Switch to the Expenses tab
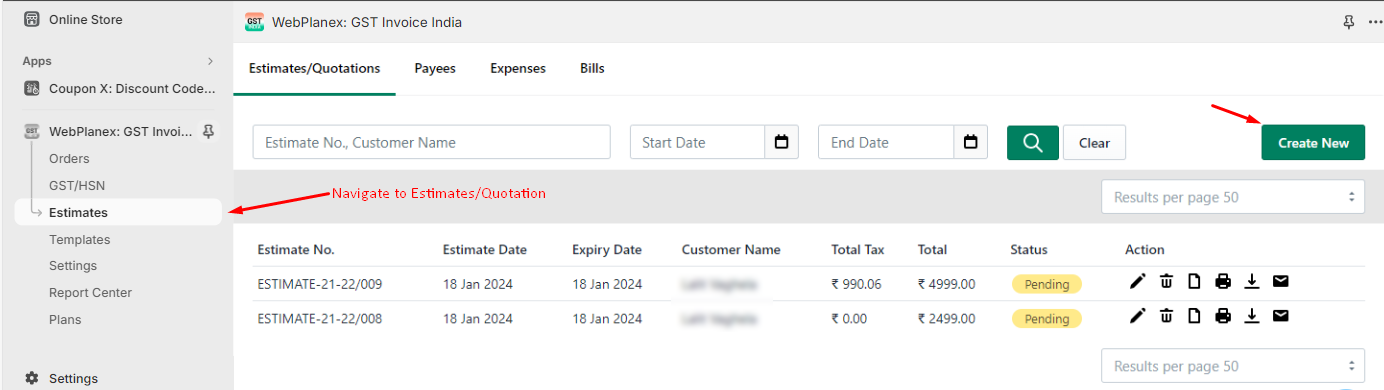This screenshot has width=1384, height=390. click(518, 68)
